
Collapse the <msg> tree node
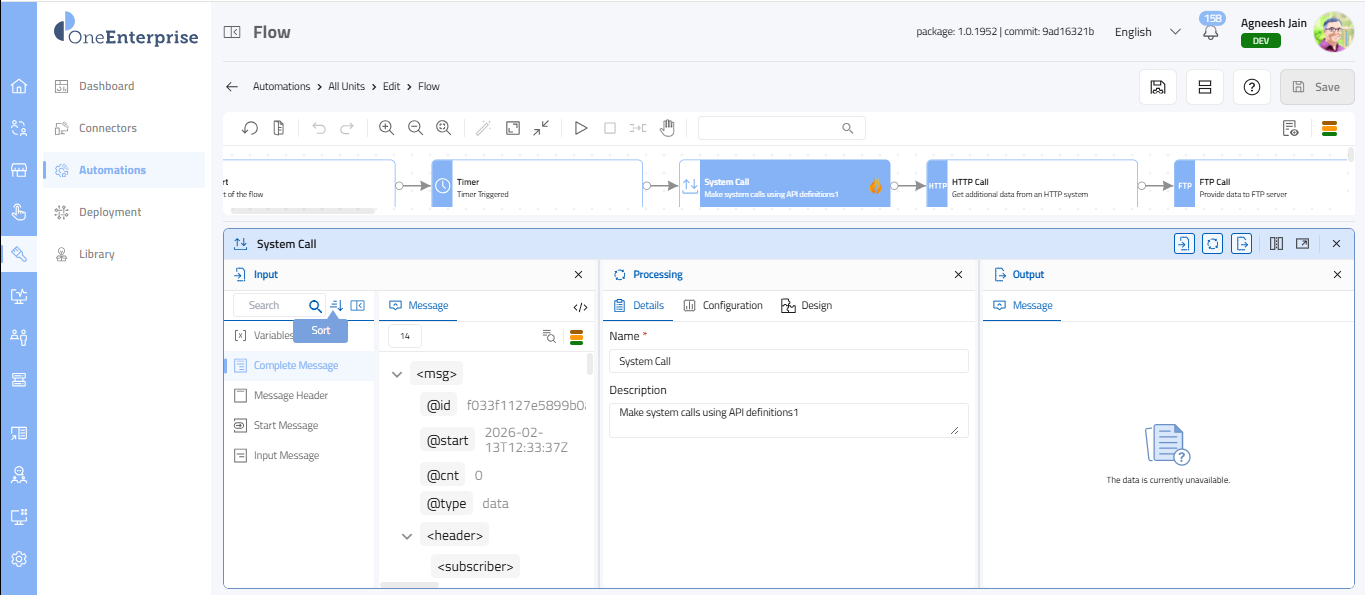tap(397, 375)
